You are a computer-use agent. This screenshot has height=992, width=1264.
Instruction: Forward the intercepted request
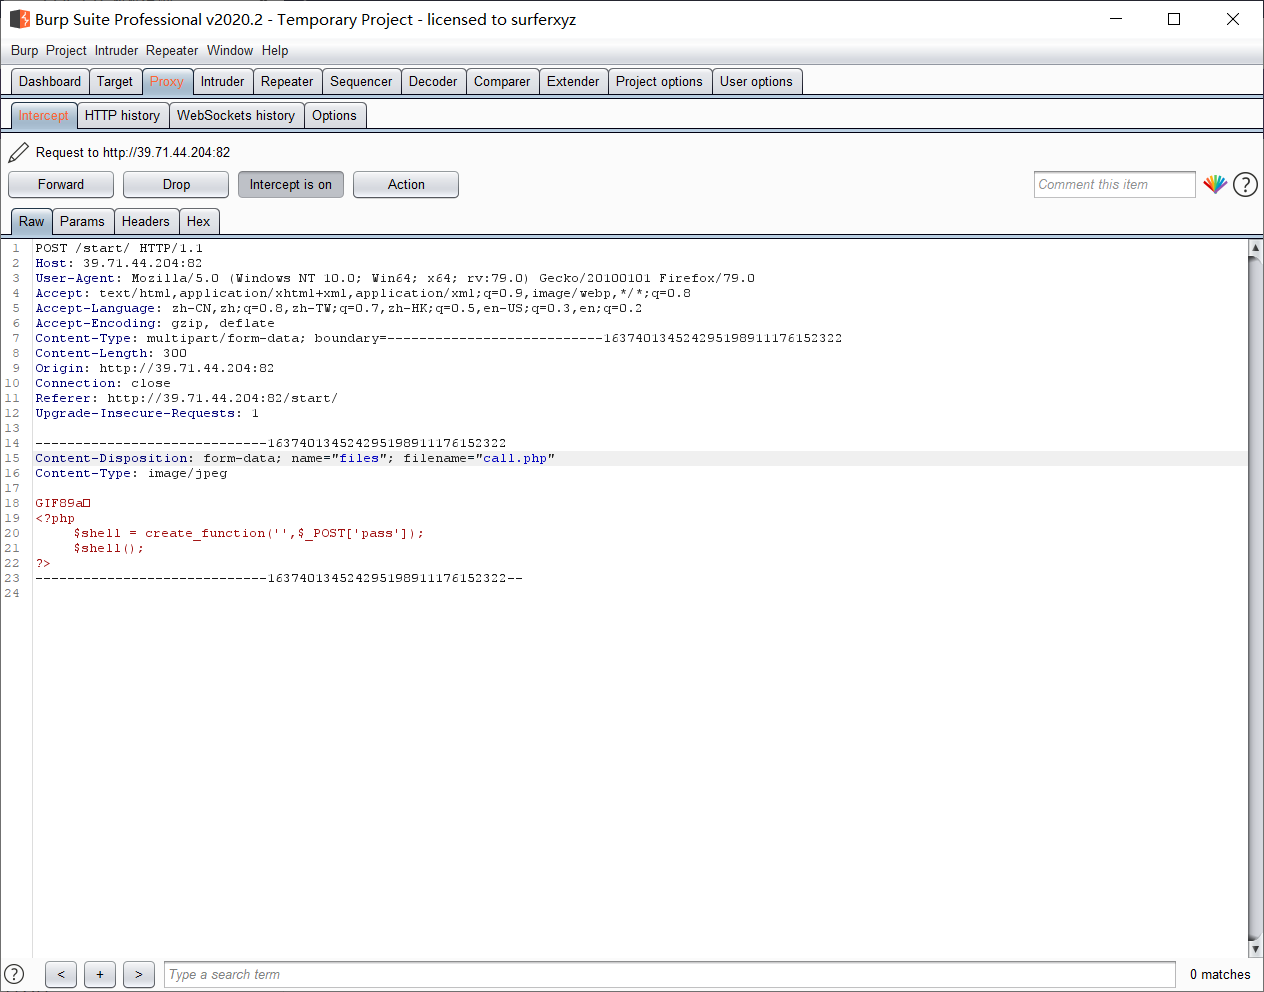61,185
